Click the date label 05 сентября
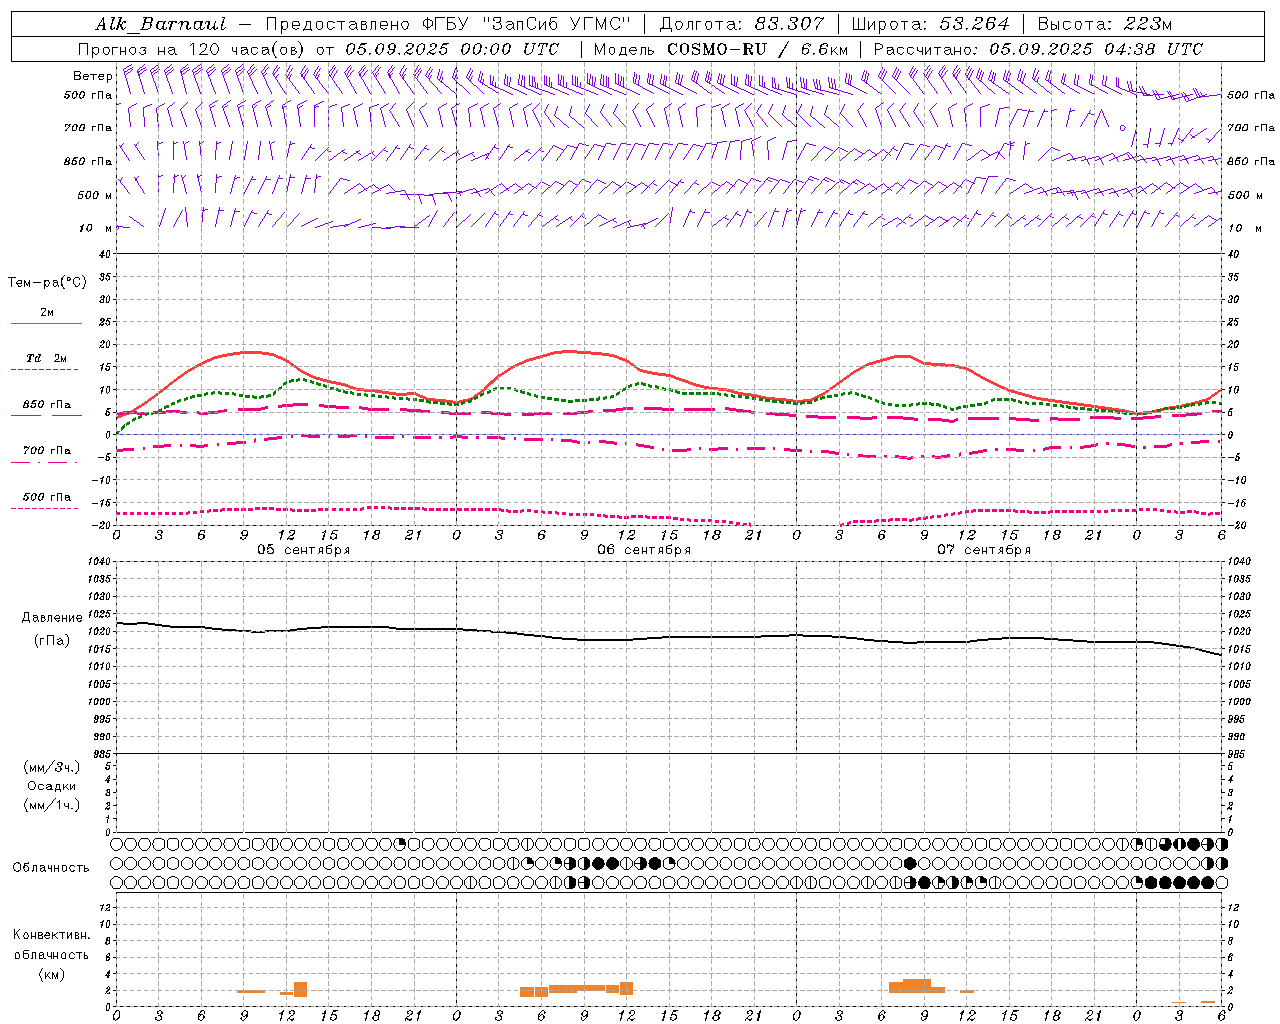This screenshot has width=1280, height=1024. click(x=304, y=550)
